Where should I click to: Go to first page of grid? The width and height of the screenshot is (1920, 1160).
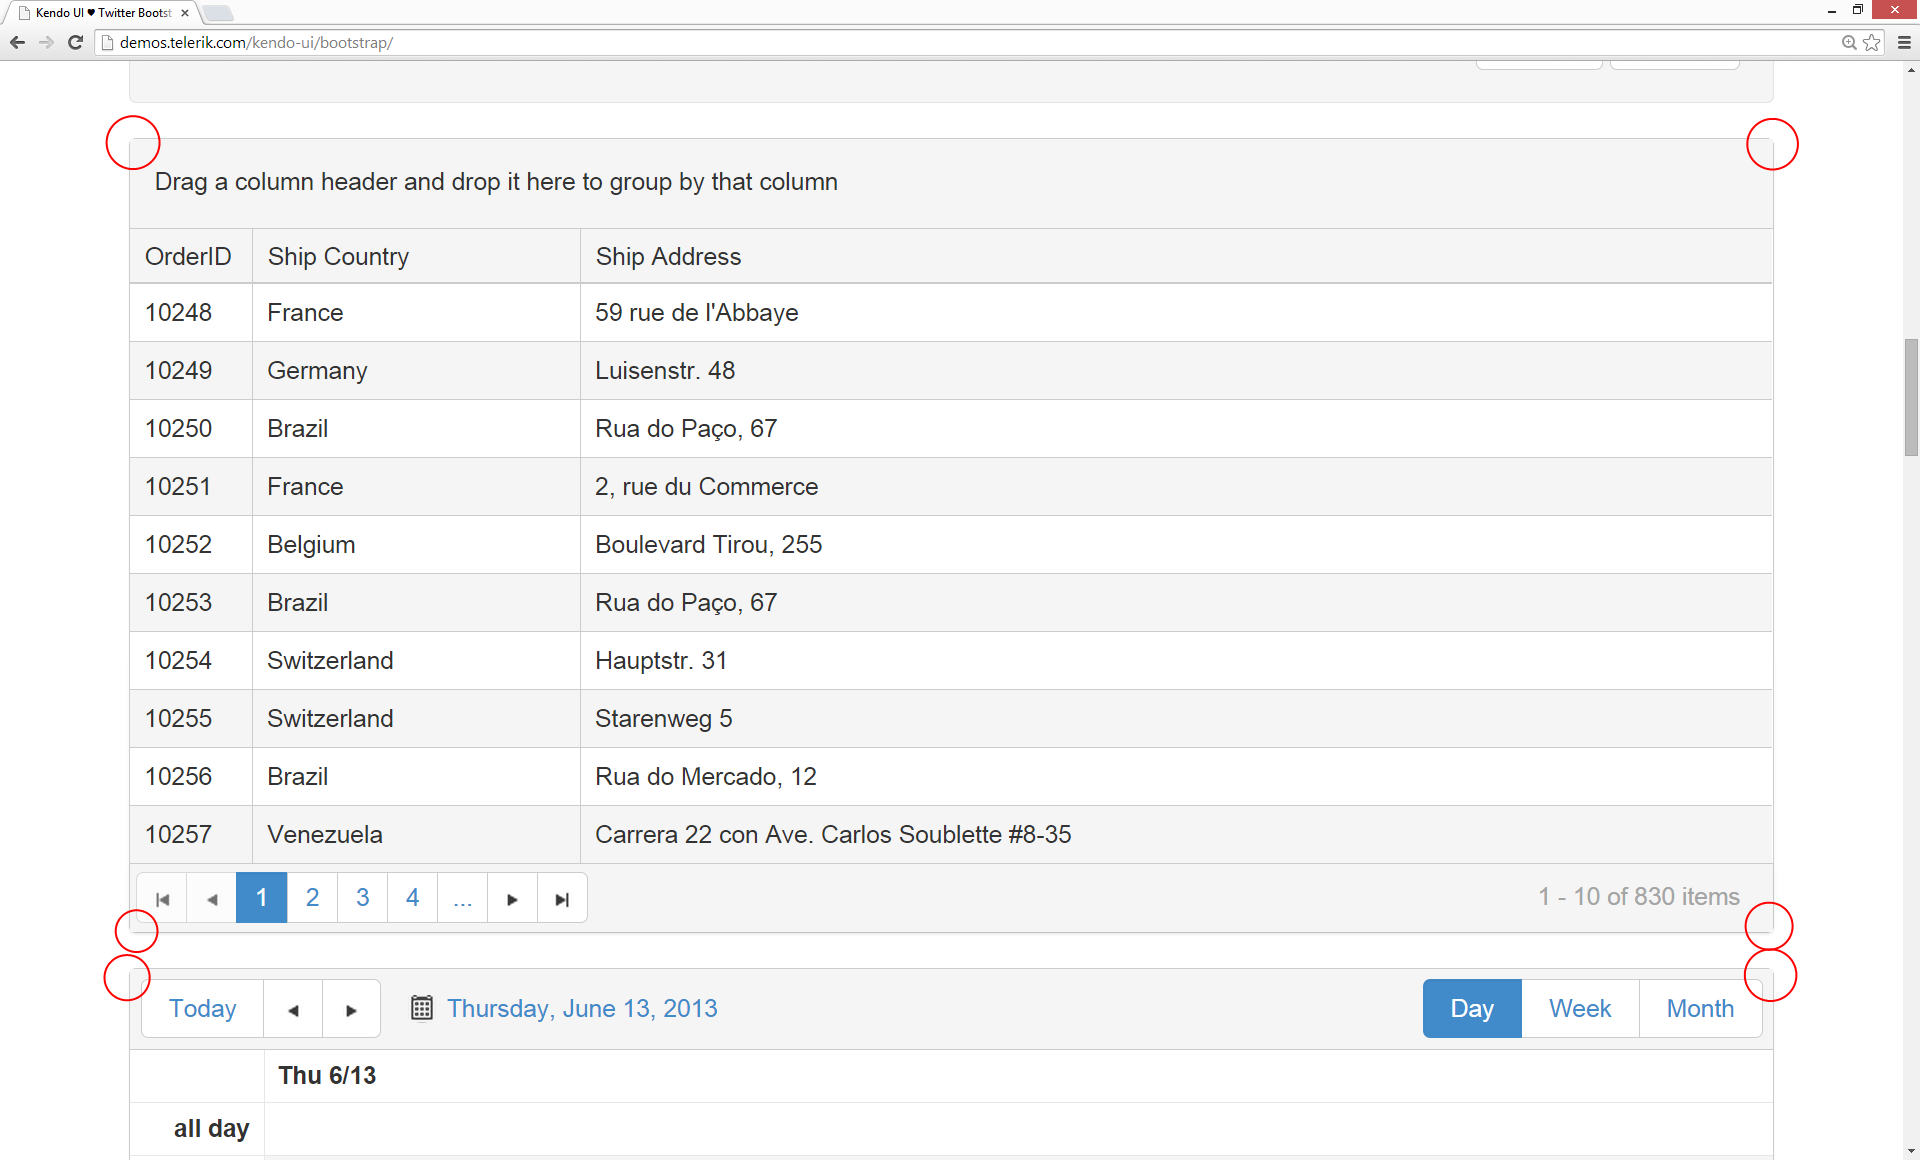click(x=162, y=899)
